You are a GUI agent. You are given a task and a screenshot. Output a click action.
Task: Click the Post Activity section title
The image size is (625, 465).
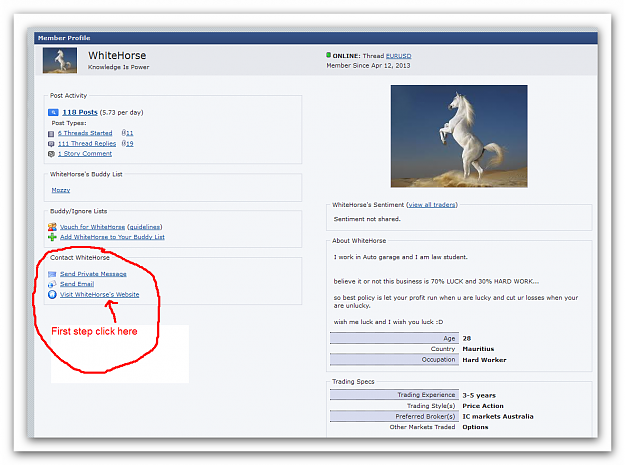[x=68, y=96]
